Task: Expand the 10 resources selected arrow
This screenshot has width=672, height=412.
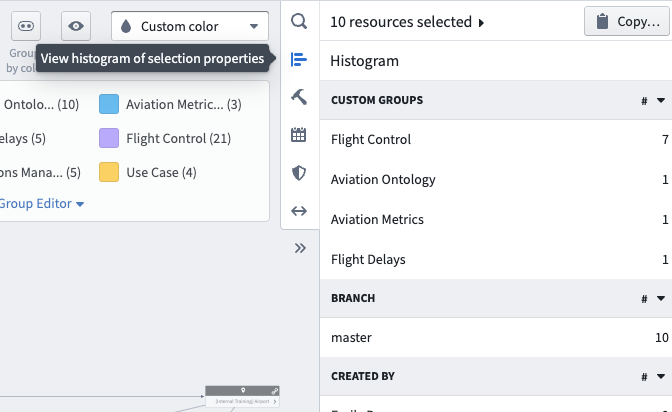Action: click(x=481, y=23)
